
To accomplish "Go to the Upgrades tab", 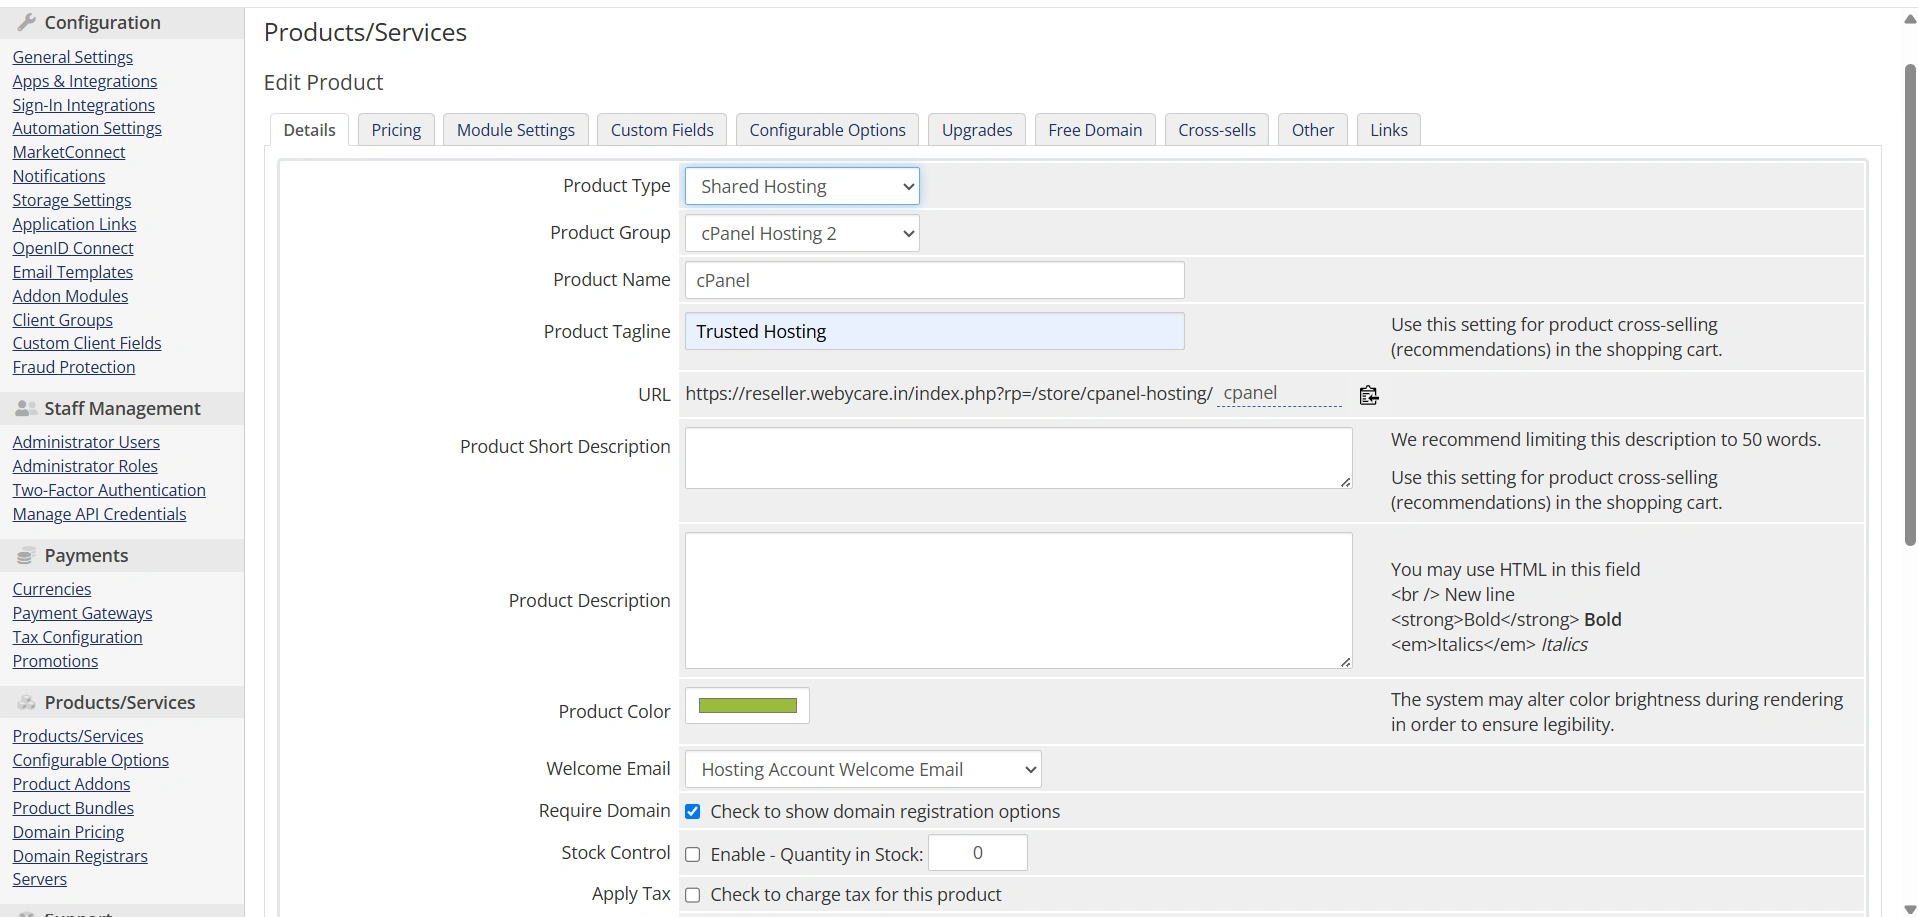I will point(977,130).
